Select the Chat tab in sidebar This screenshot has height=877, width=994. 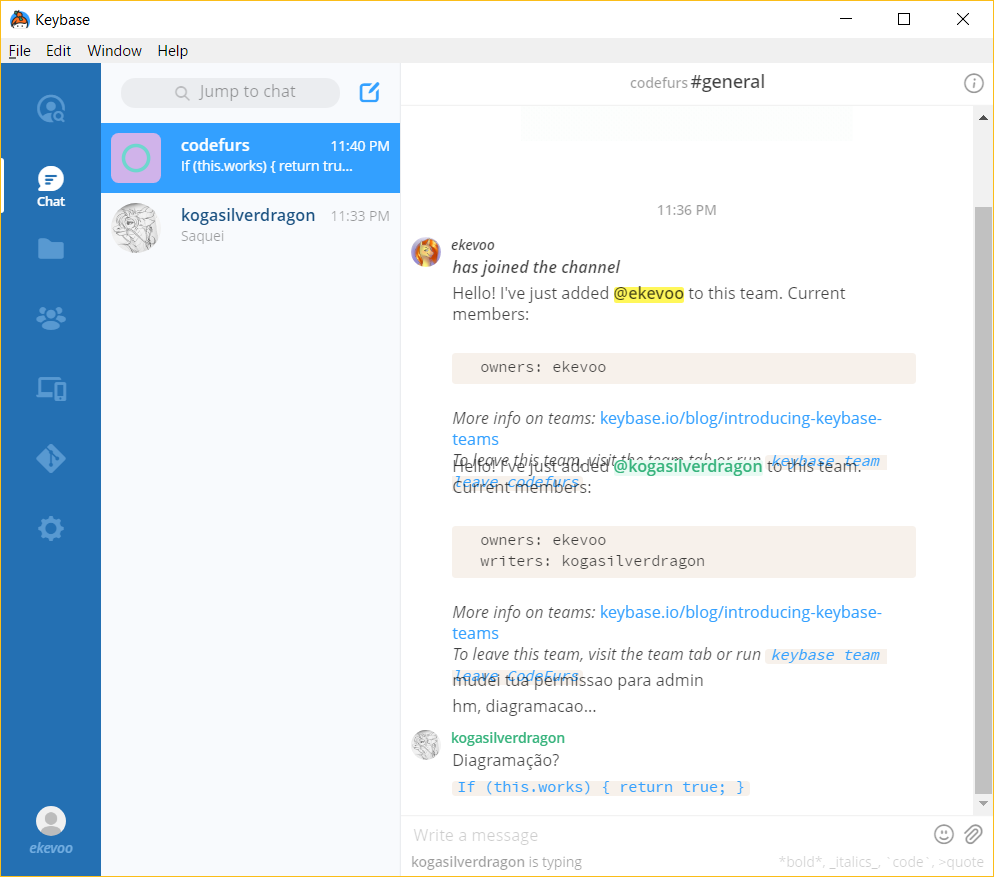click(51, 186)
